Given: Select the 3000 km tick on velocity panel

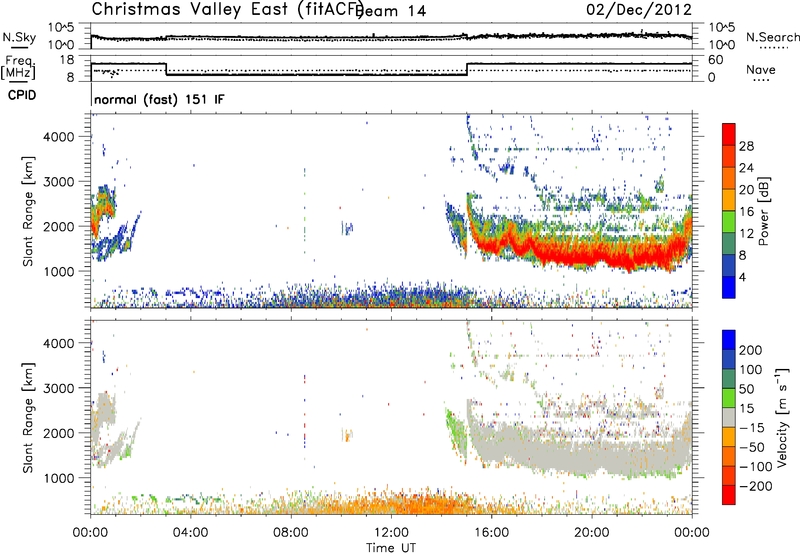Looking at the screenshot, I should (x=59, y=388).
